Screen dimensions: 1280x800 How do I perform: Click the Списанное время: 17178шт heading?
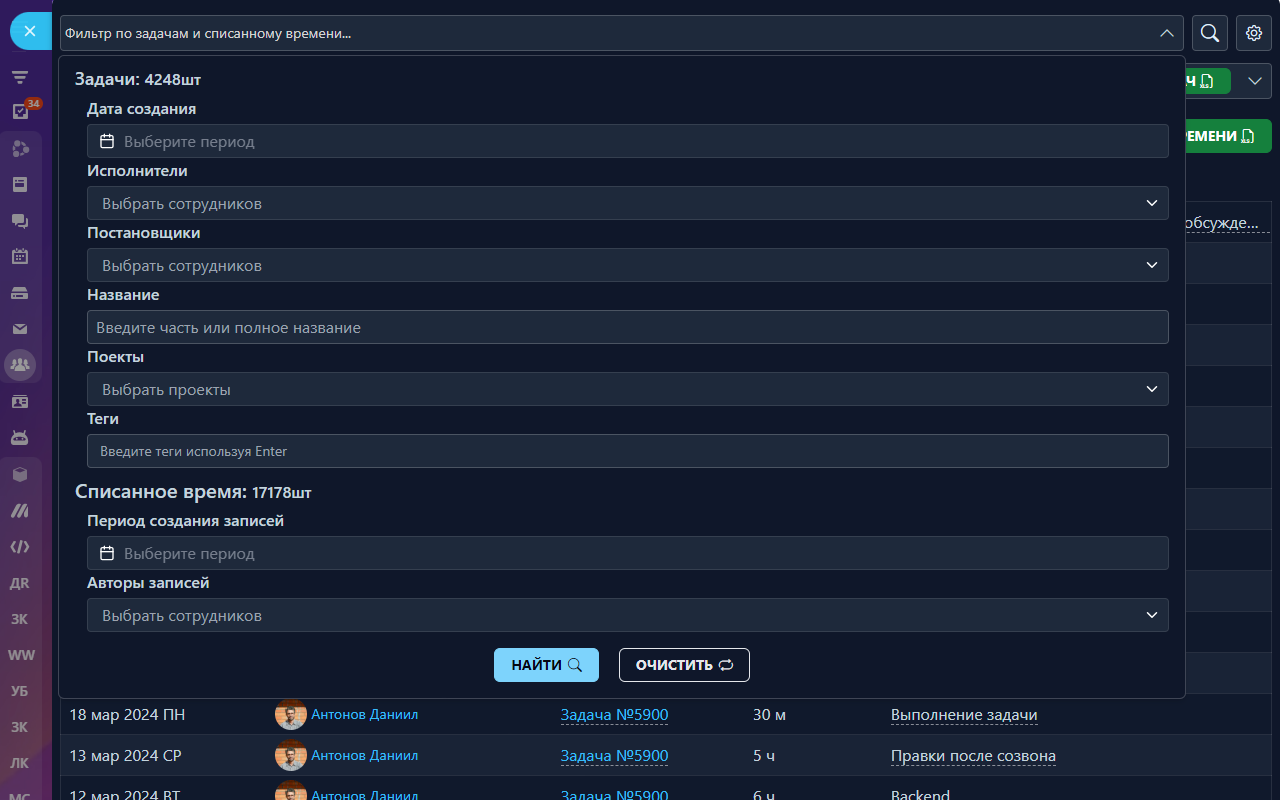193,491
